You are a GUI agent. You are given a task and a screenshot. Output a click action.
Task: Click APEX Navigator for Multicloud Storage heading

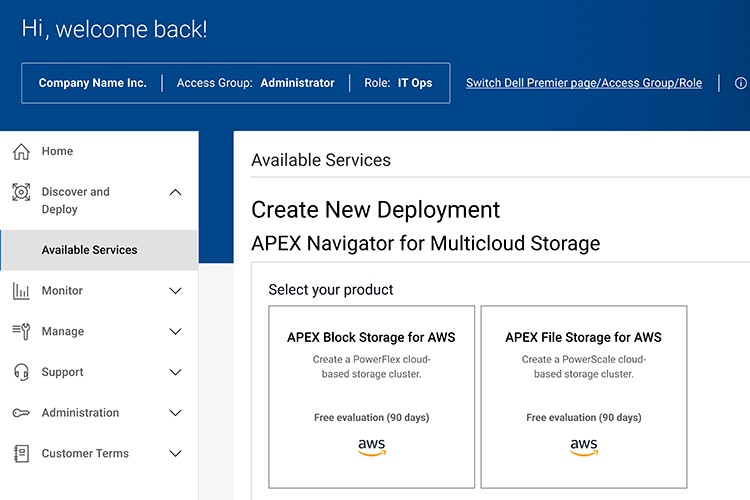point(426,243)
